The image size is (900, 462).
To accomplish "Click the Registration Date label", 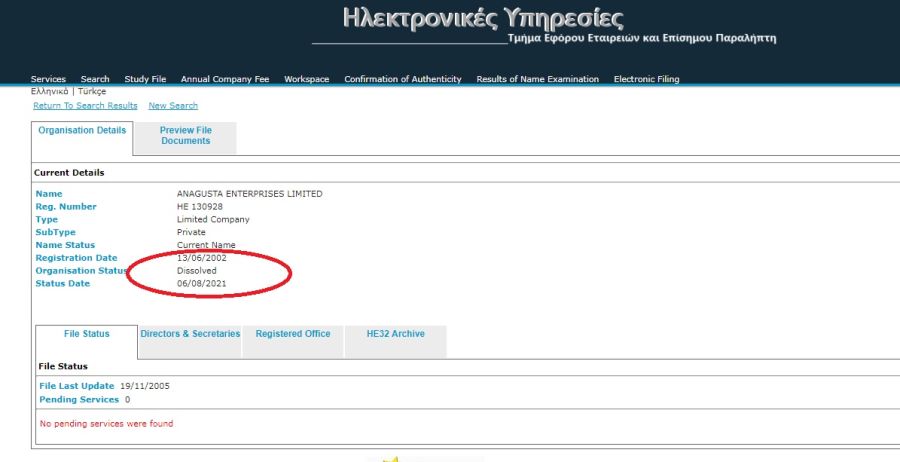I will [x=76, y=258].
